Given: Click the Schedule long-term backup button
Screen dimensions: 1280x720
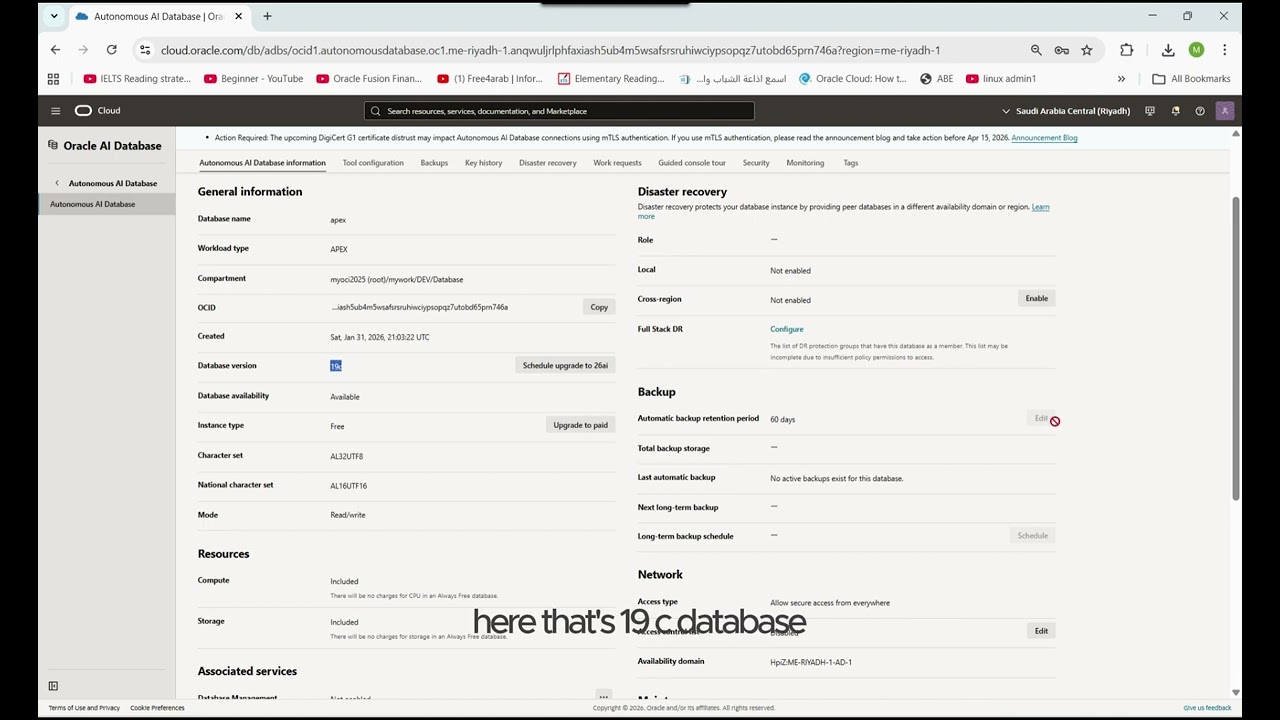Looking at the screenshot, I should click(x=1032, y=536).
